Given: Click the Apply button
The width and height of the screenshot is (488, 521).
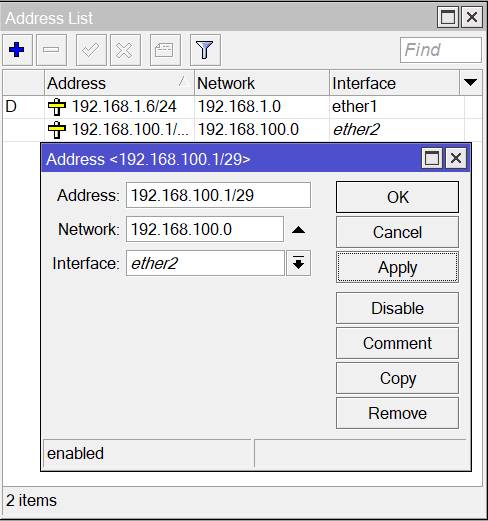Looking at the screenshot, I should 397,267.
